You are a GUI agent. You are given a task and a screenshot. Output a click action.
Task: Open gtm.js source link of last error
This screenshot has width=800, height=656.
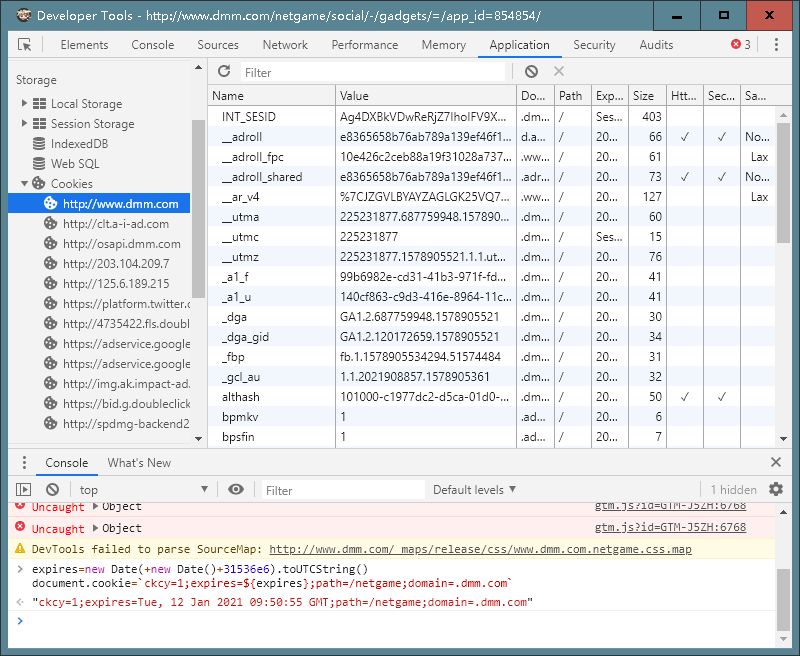pos(670,527)
